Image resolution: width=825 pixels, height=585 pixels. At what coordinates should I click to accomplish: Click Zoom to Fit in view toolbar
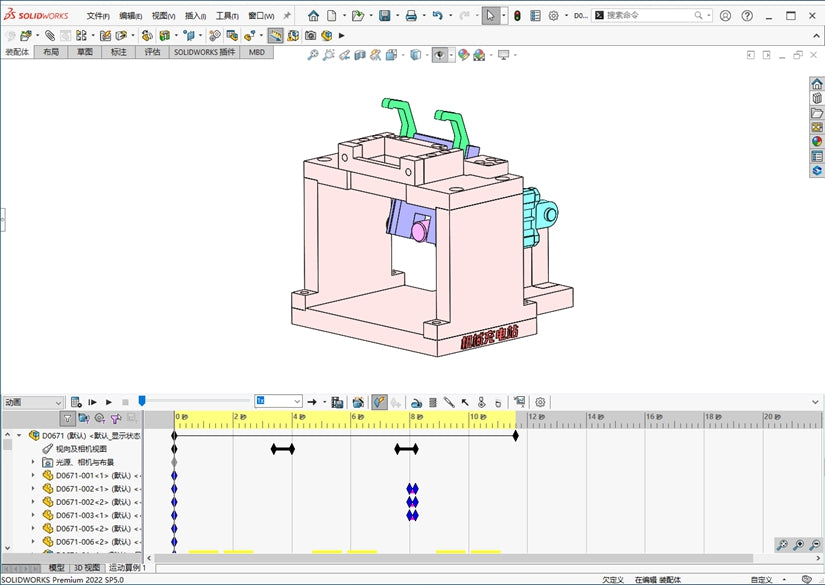coord(313,55)
